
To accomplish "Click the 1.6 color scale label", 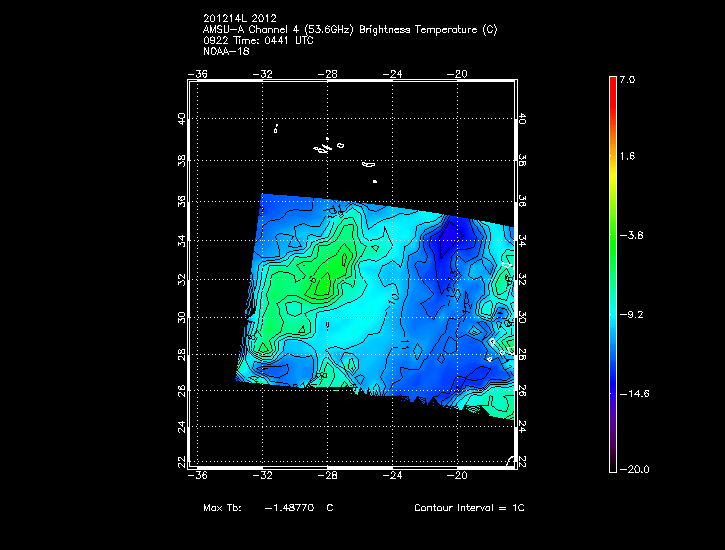I will (626, 157).
